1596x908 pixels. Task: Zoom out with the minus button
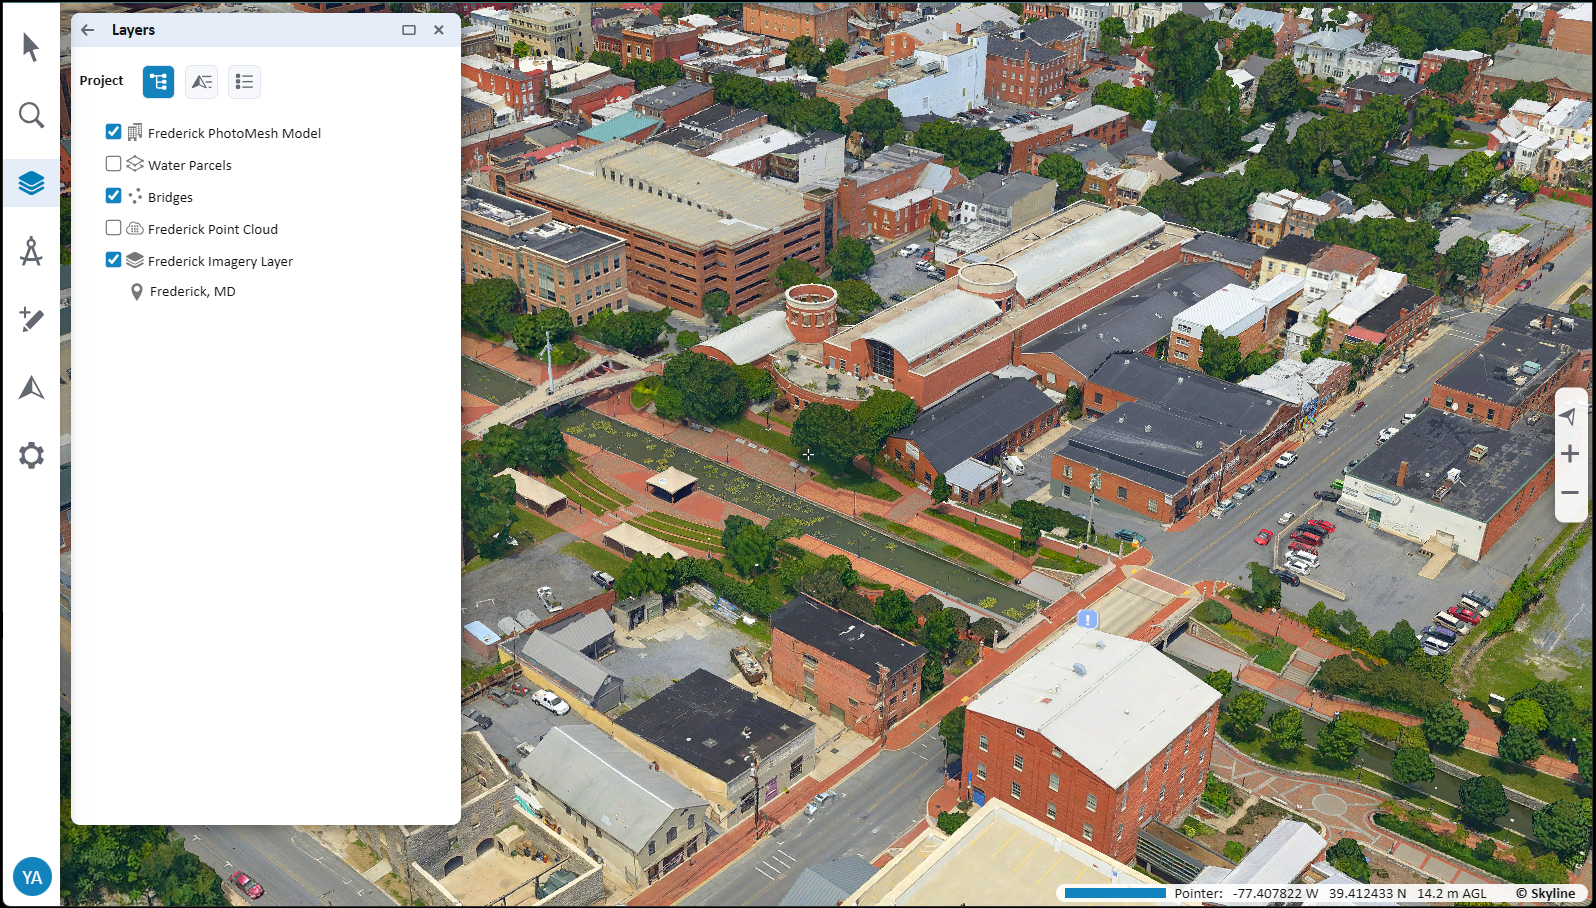(1570, 492)
